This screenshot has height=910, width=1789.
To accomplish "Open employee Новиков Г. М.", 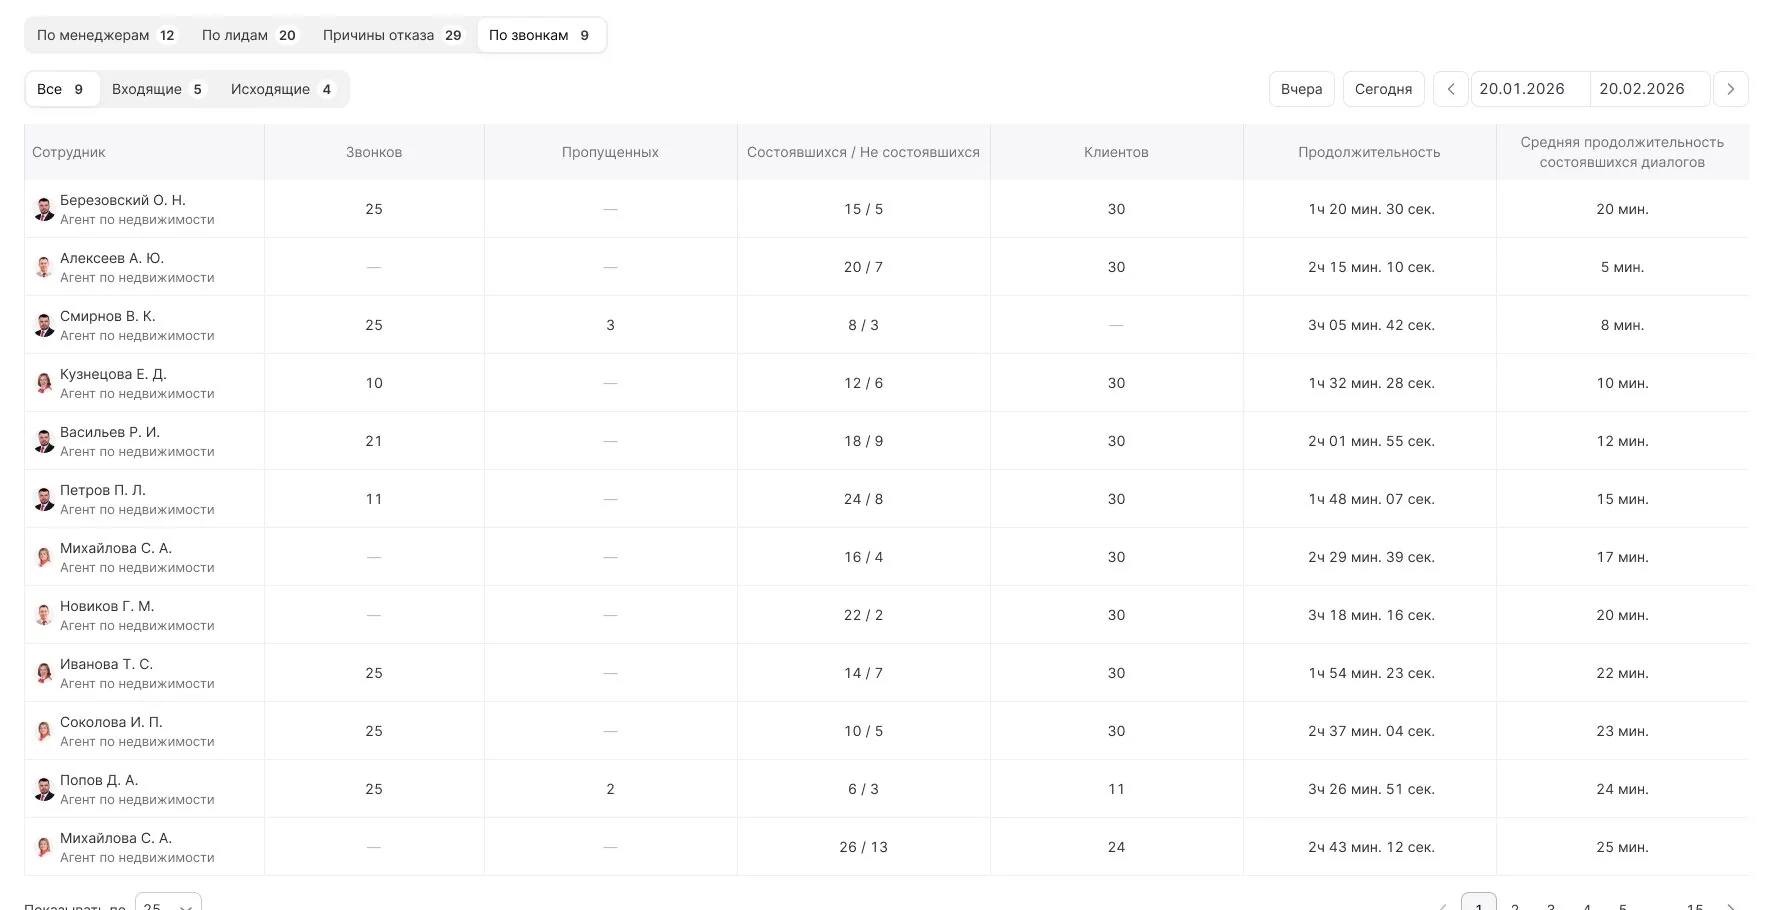I will click(x=107, y=606).
